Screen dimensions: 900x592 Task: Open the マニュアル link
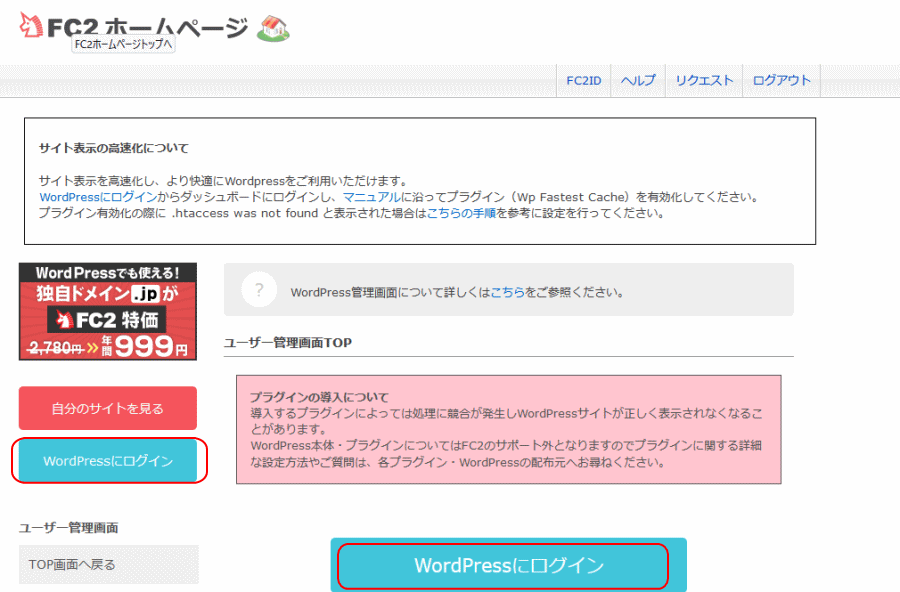371,197
